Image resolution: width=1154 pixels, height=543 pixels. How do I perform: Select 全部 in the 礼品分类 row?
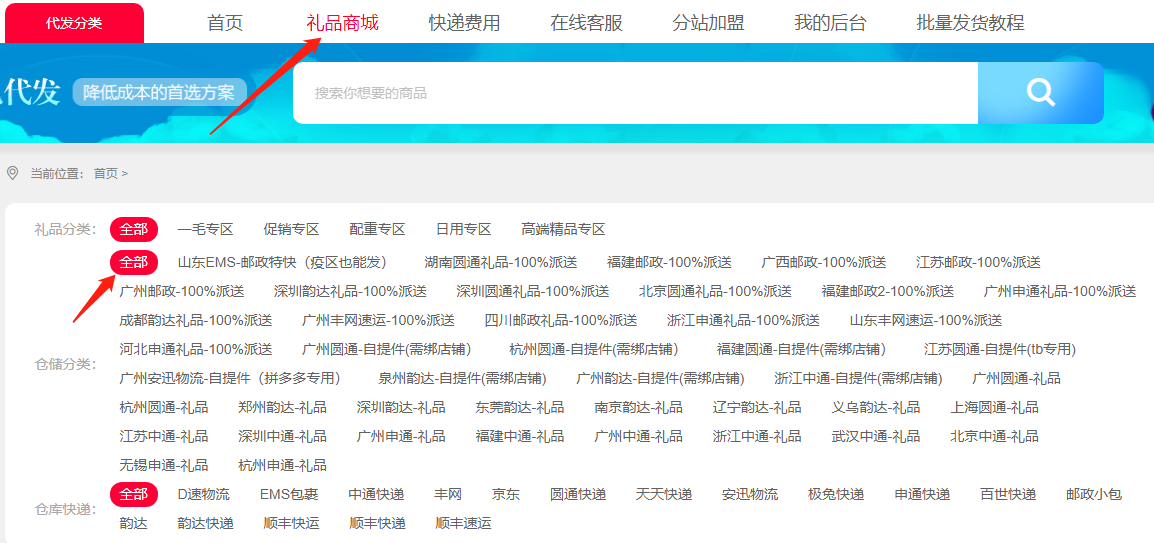134,230
